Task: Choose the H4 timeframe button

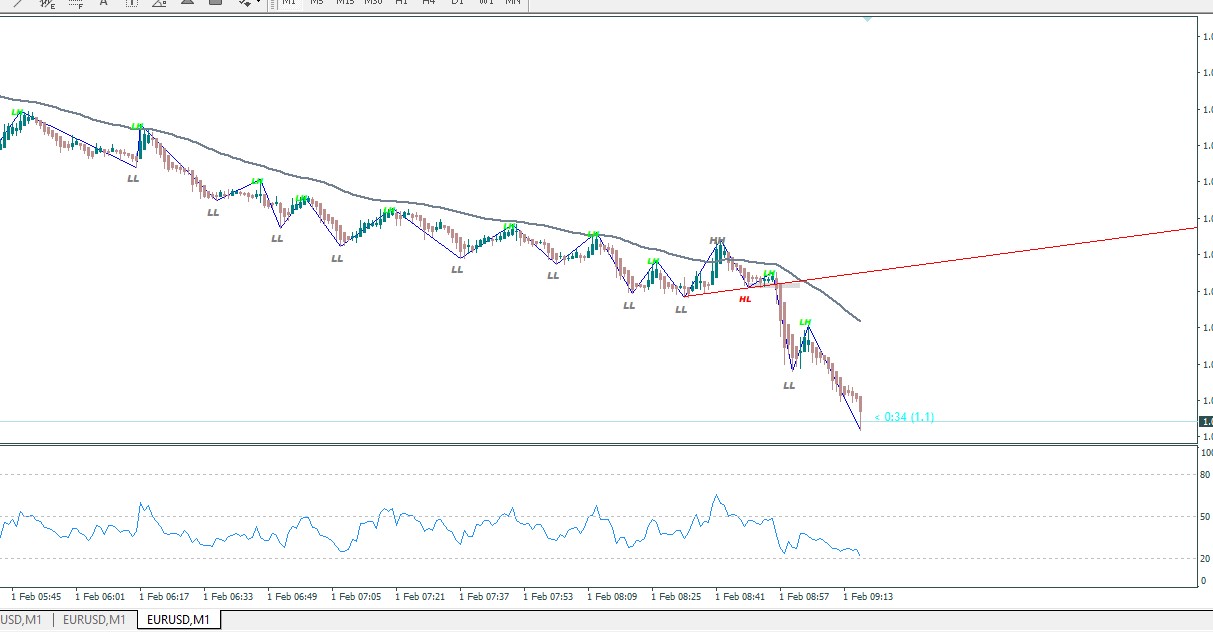Action: pyautogui.click(x=429, y=3)
